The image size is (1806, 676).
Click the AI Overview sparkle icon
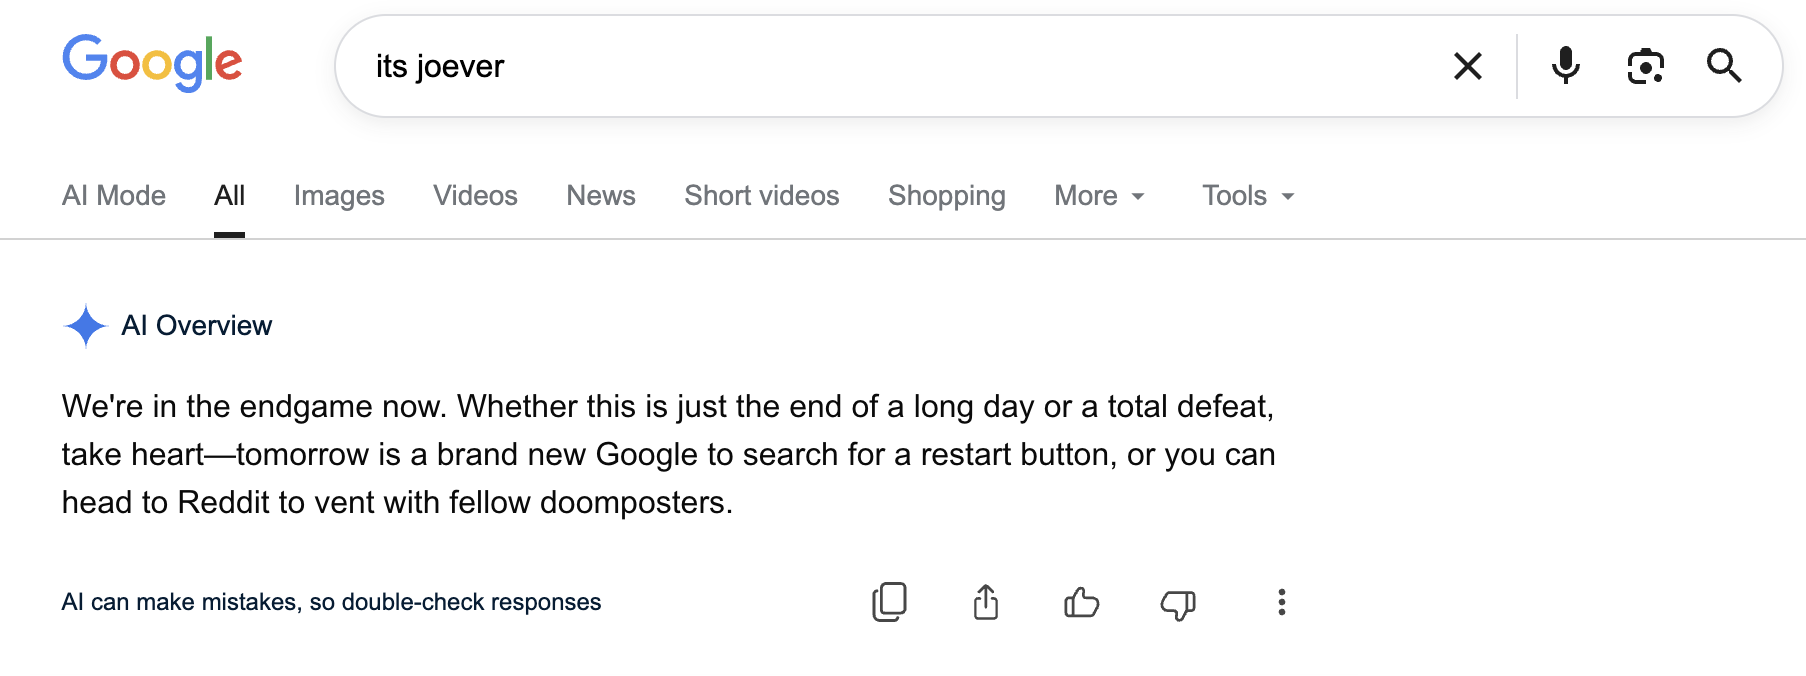(85, 326)
